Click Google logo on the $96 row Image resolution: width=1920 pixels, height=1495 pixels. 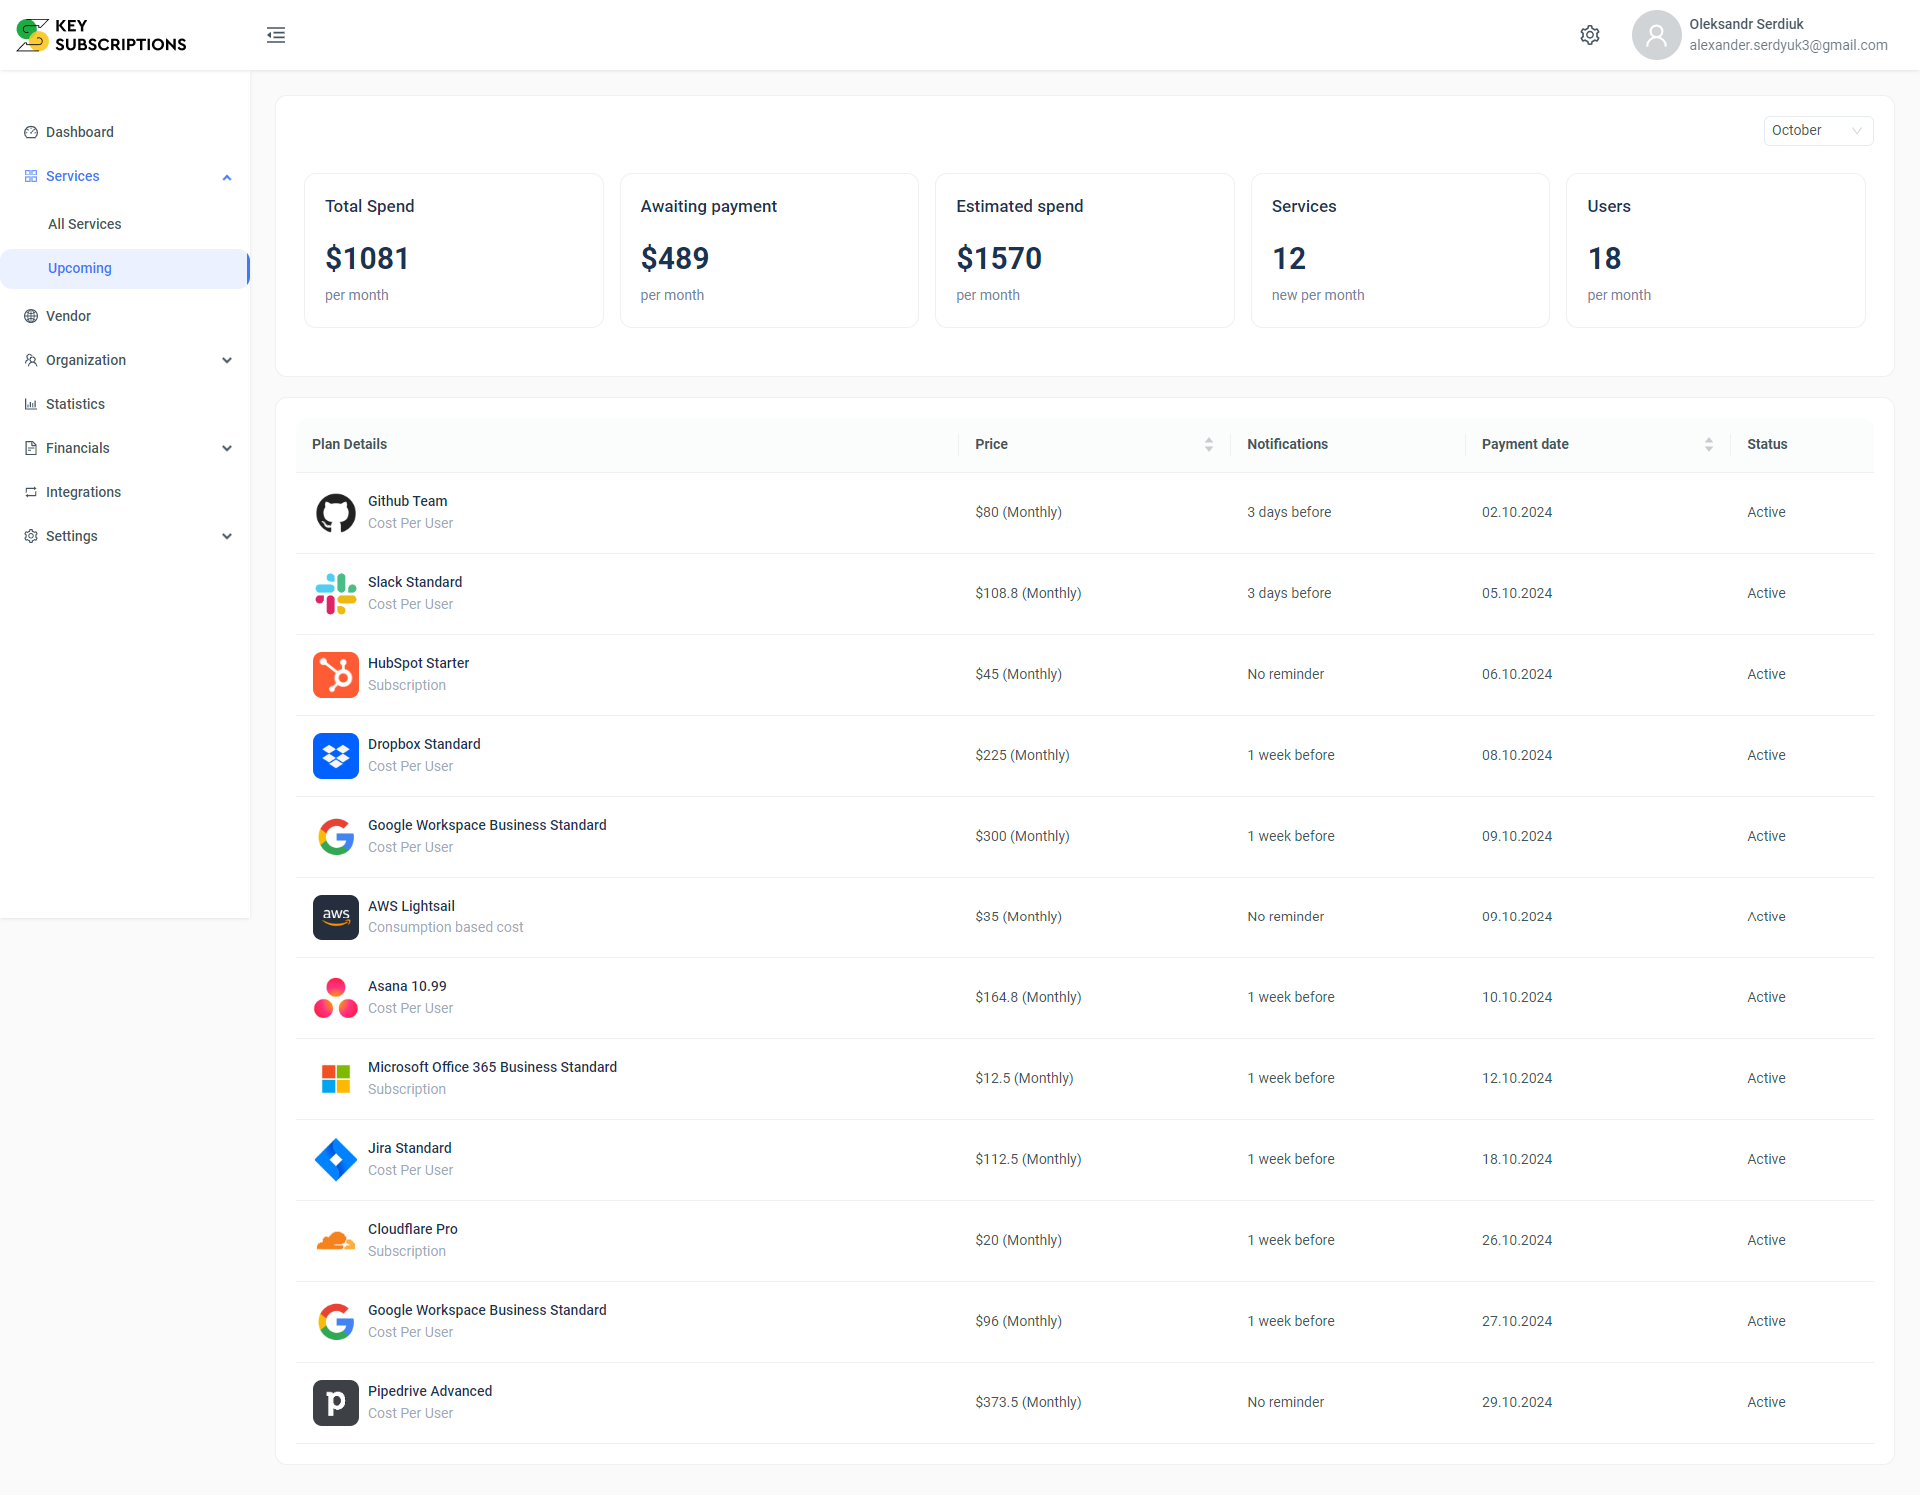click(336, 1322)
